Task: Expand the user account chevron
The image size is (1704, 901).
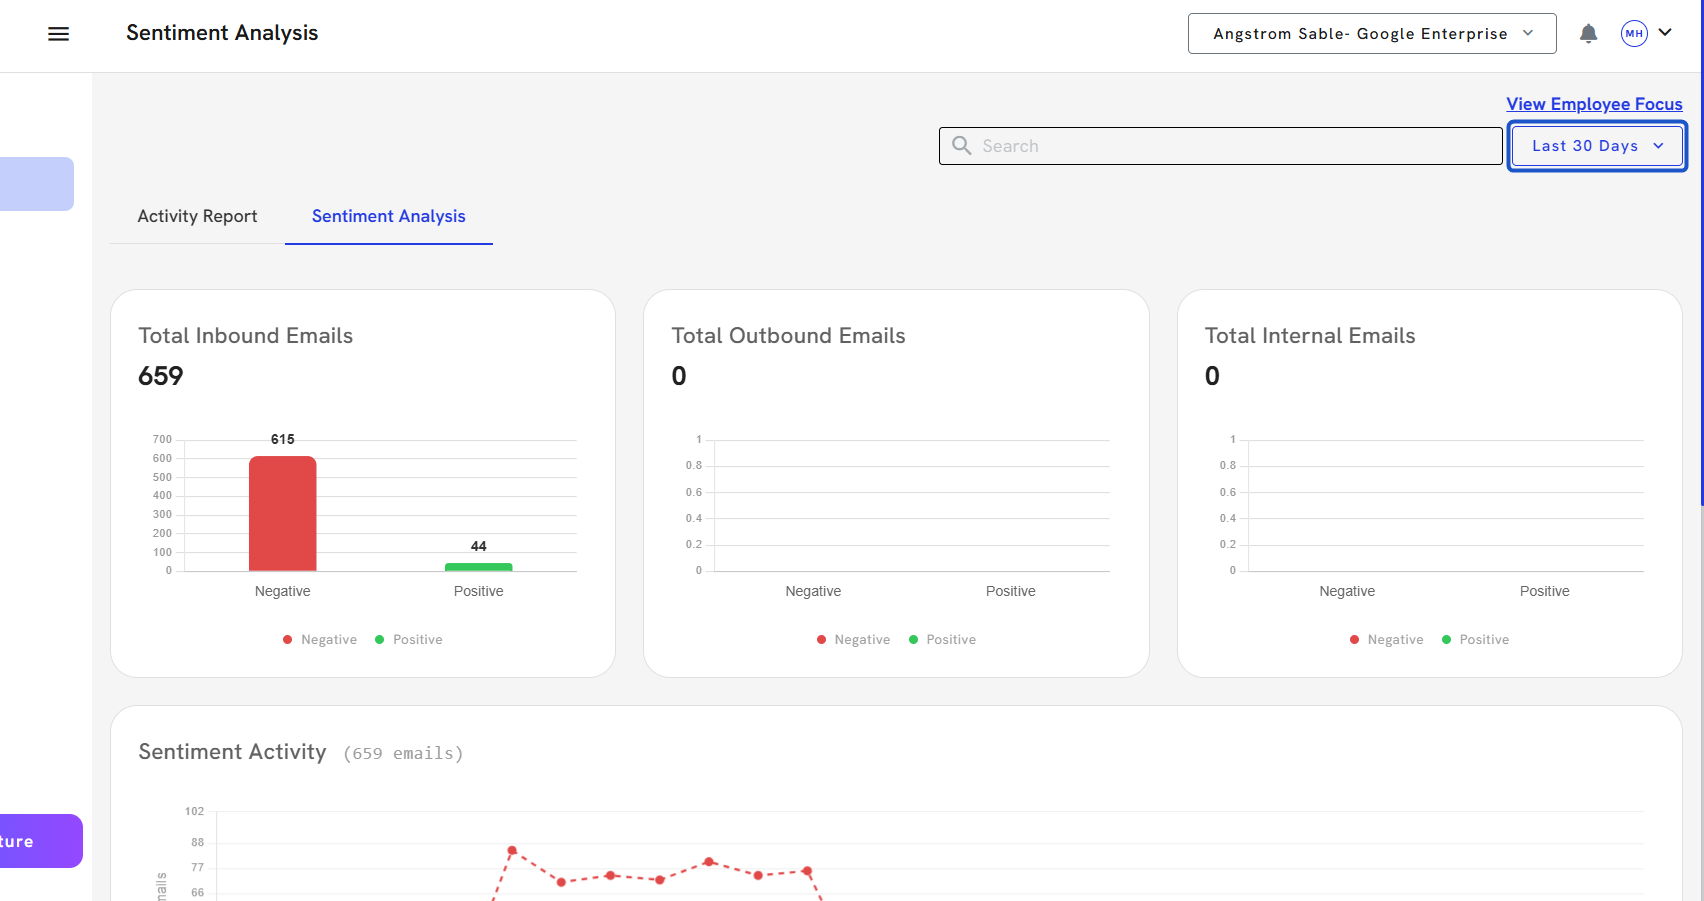Action: point(1665,33)
